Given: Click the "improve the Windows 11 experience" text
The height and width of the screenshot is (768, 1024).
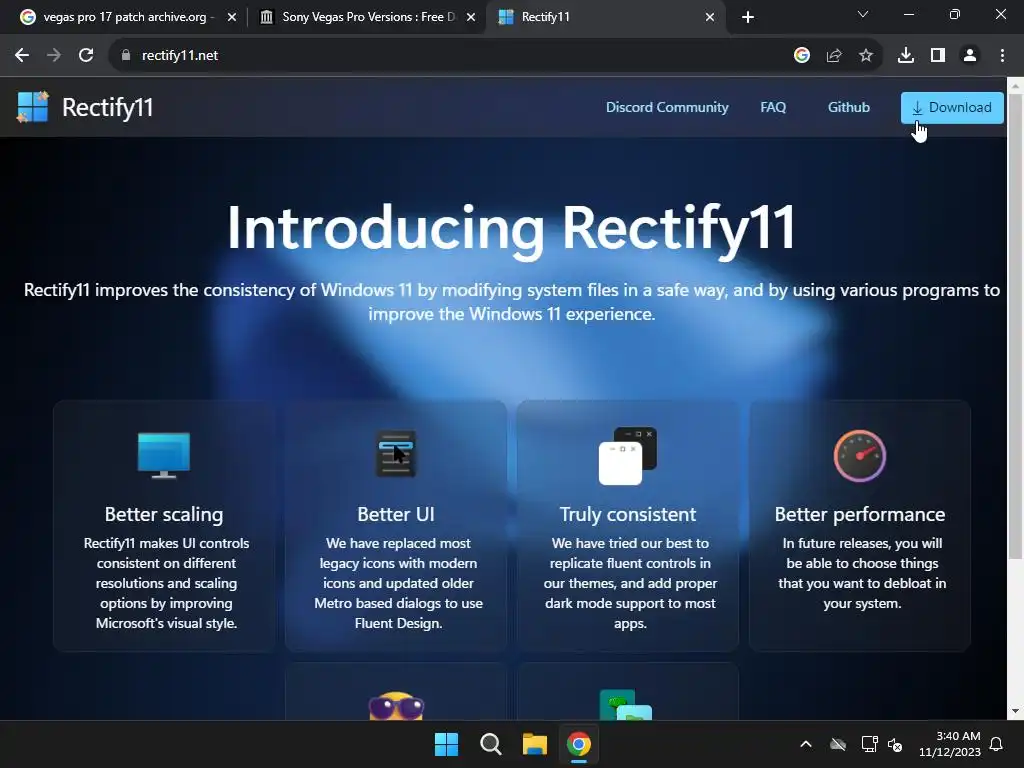Looking at the screenshot, I should pos(511,314).
